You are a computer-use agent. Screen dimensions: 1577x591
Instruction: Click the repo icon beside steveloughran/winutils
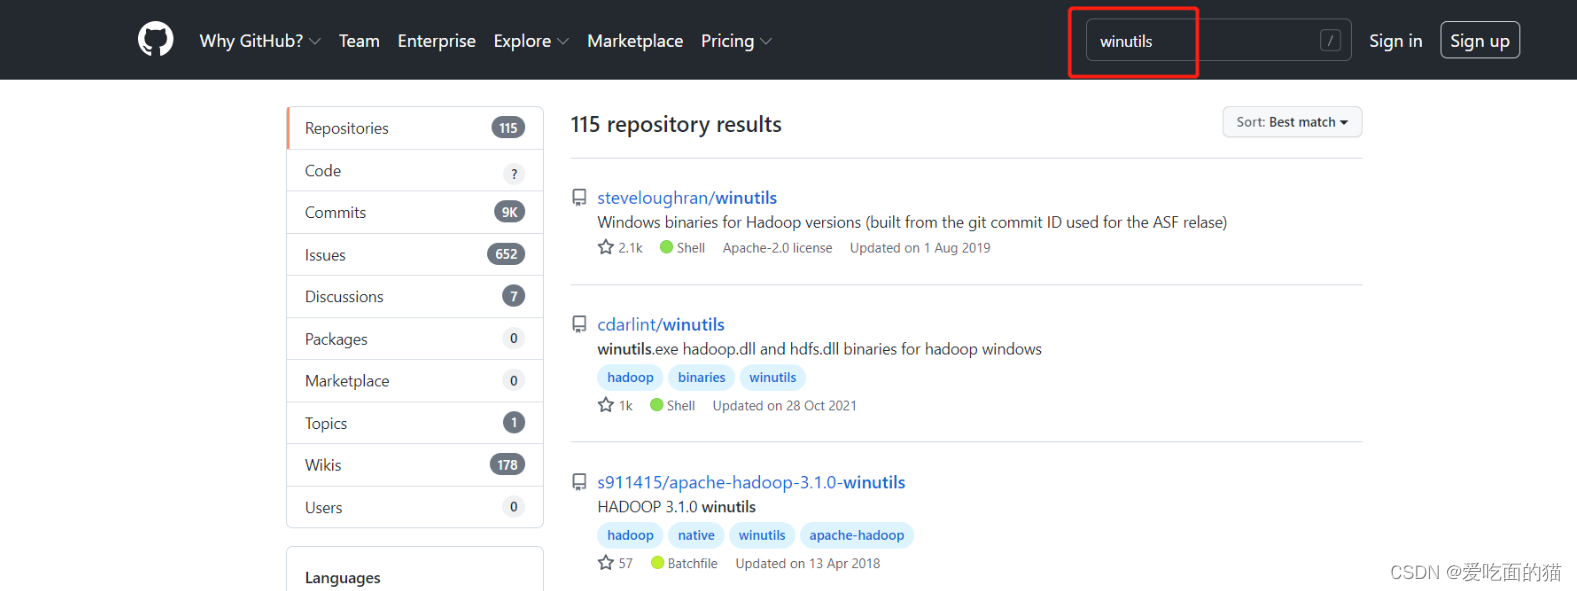pyautogui.click(x=579, y=198)
